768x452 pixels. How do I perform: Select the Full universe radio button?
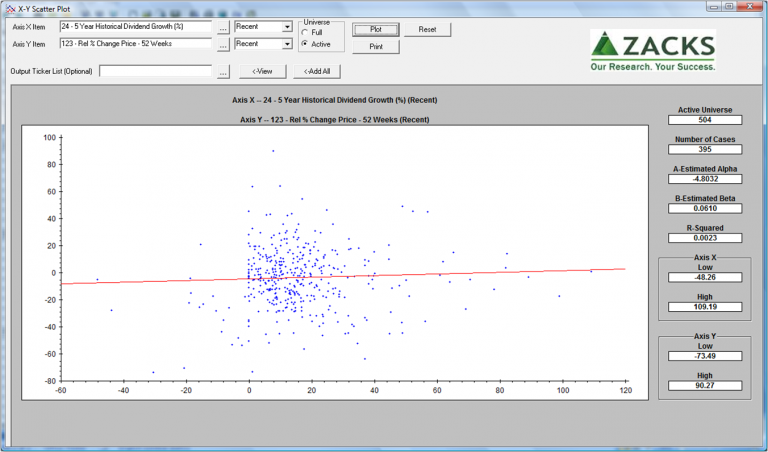pos(305,33)
